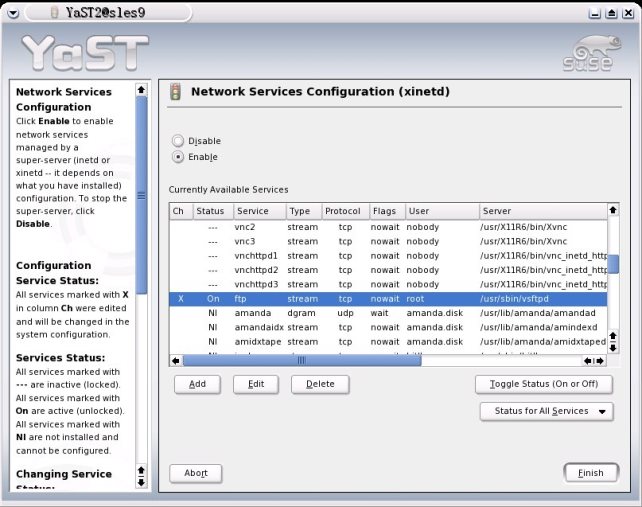Sort by the Server column header
The image size is (642, 507).
pos(543,211)
